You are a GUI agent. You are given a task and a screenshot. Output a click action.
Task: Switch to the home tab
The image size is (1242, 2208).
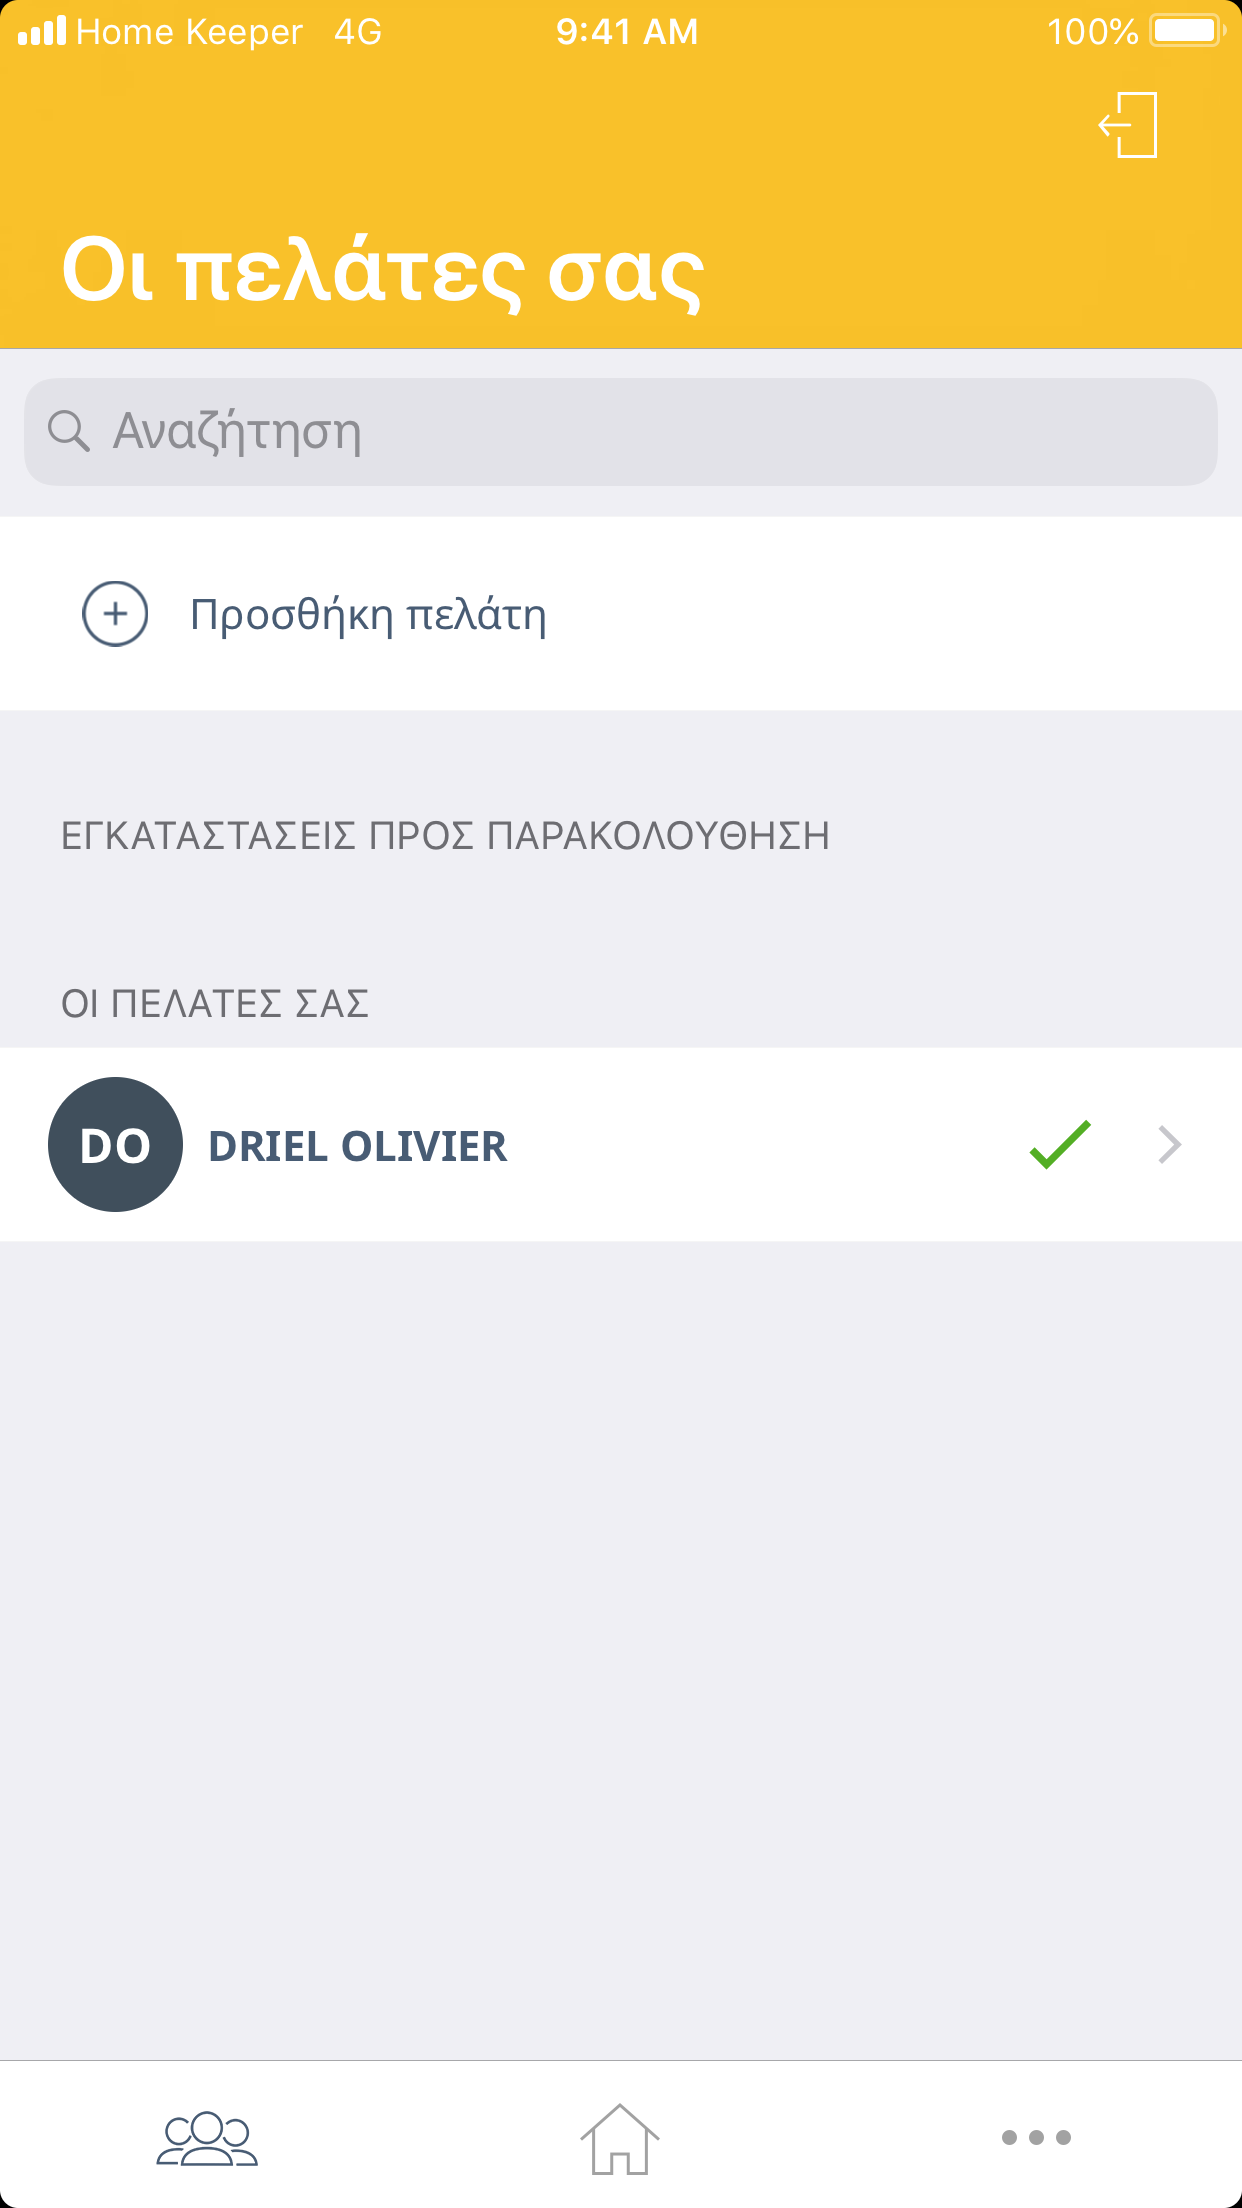click(x=620, y=2138)
